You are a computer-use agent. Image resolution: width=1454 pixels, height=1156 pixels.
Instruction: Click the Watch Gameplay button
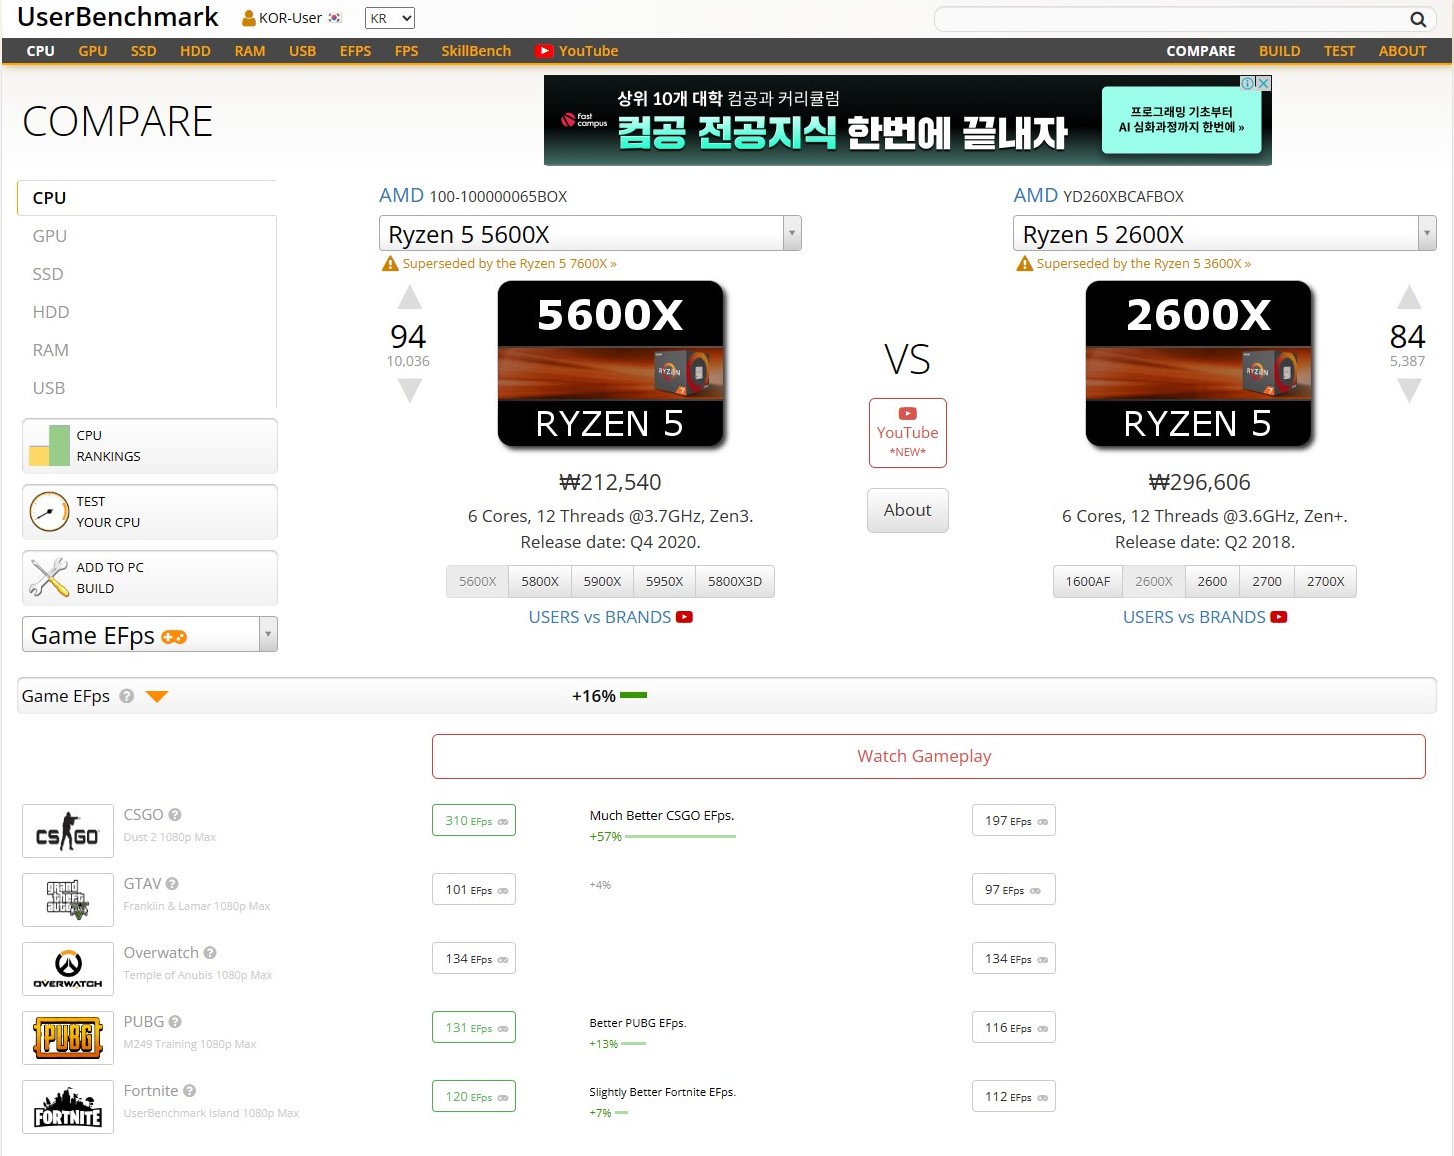coord(929,756)
